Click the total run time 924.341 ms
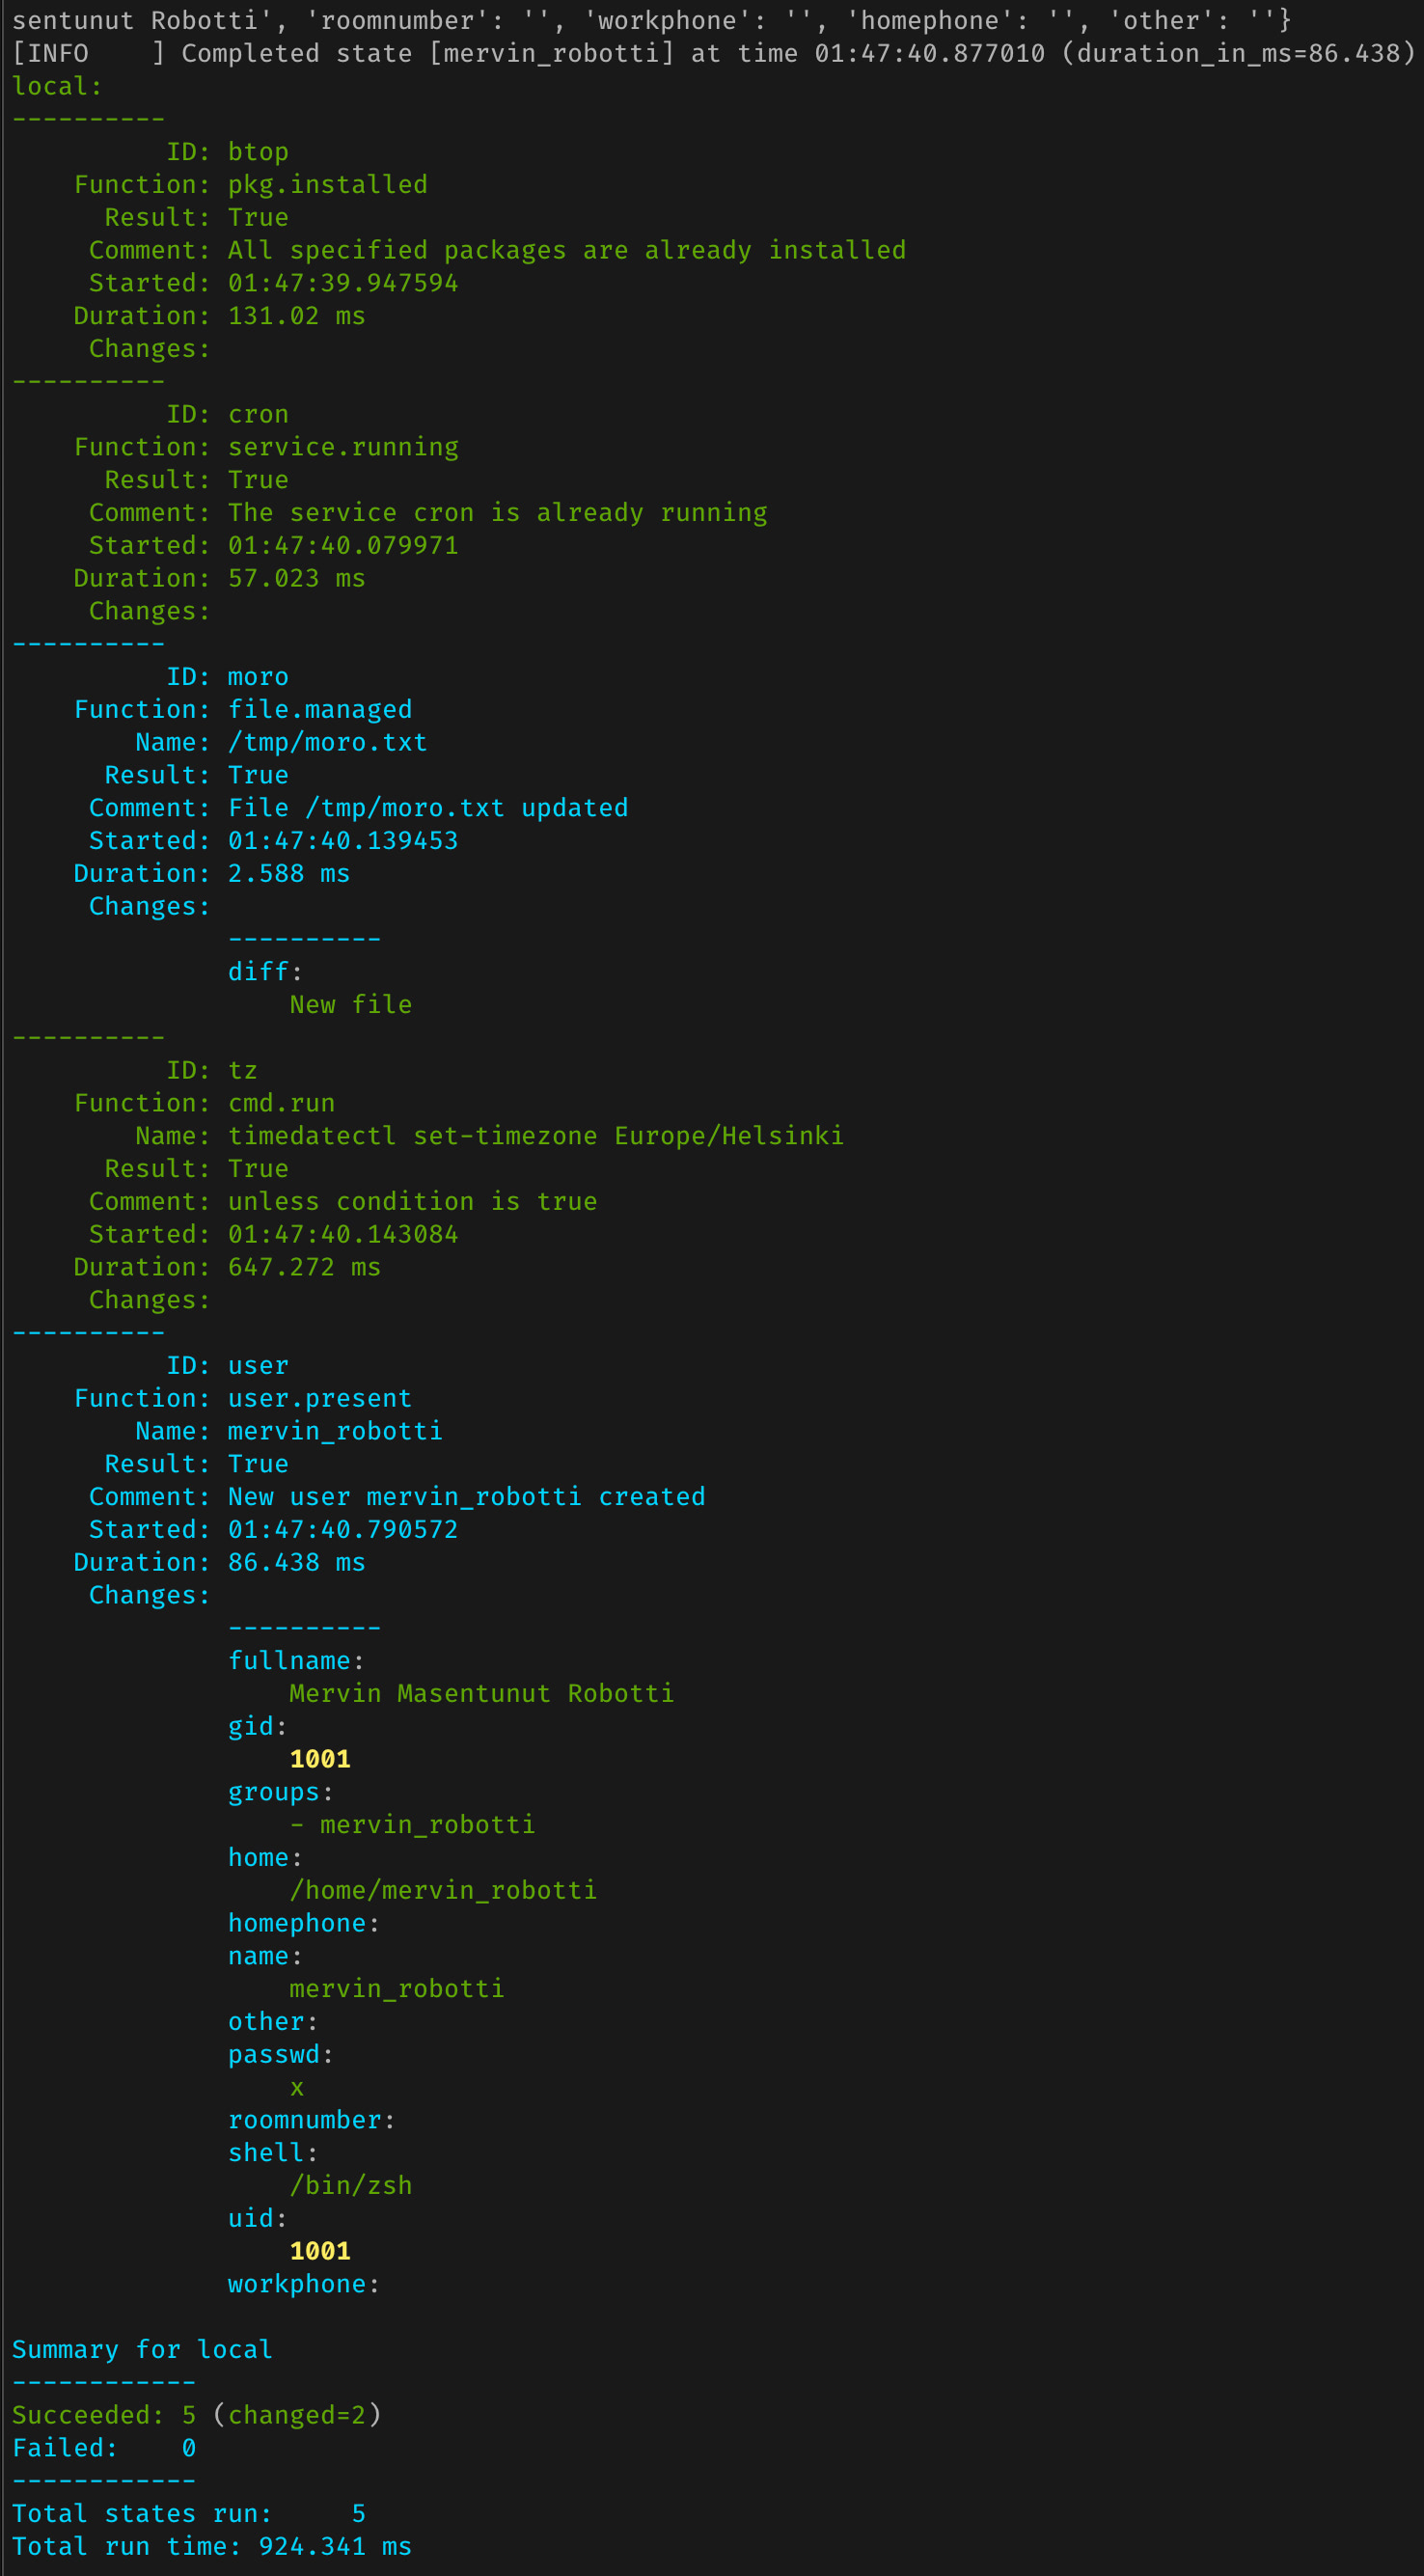Screen dimensions: 1424x2576 (x=334, y=2546)
